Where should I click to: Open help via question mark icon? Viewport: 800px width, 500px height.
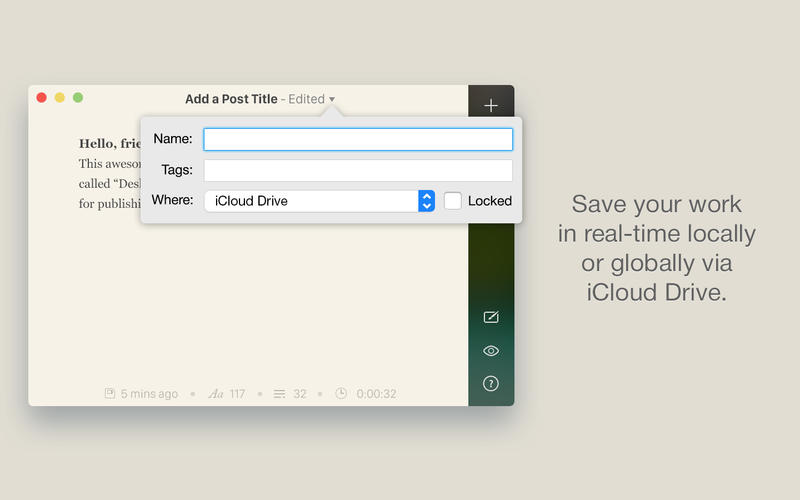(x=491, y=384)
